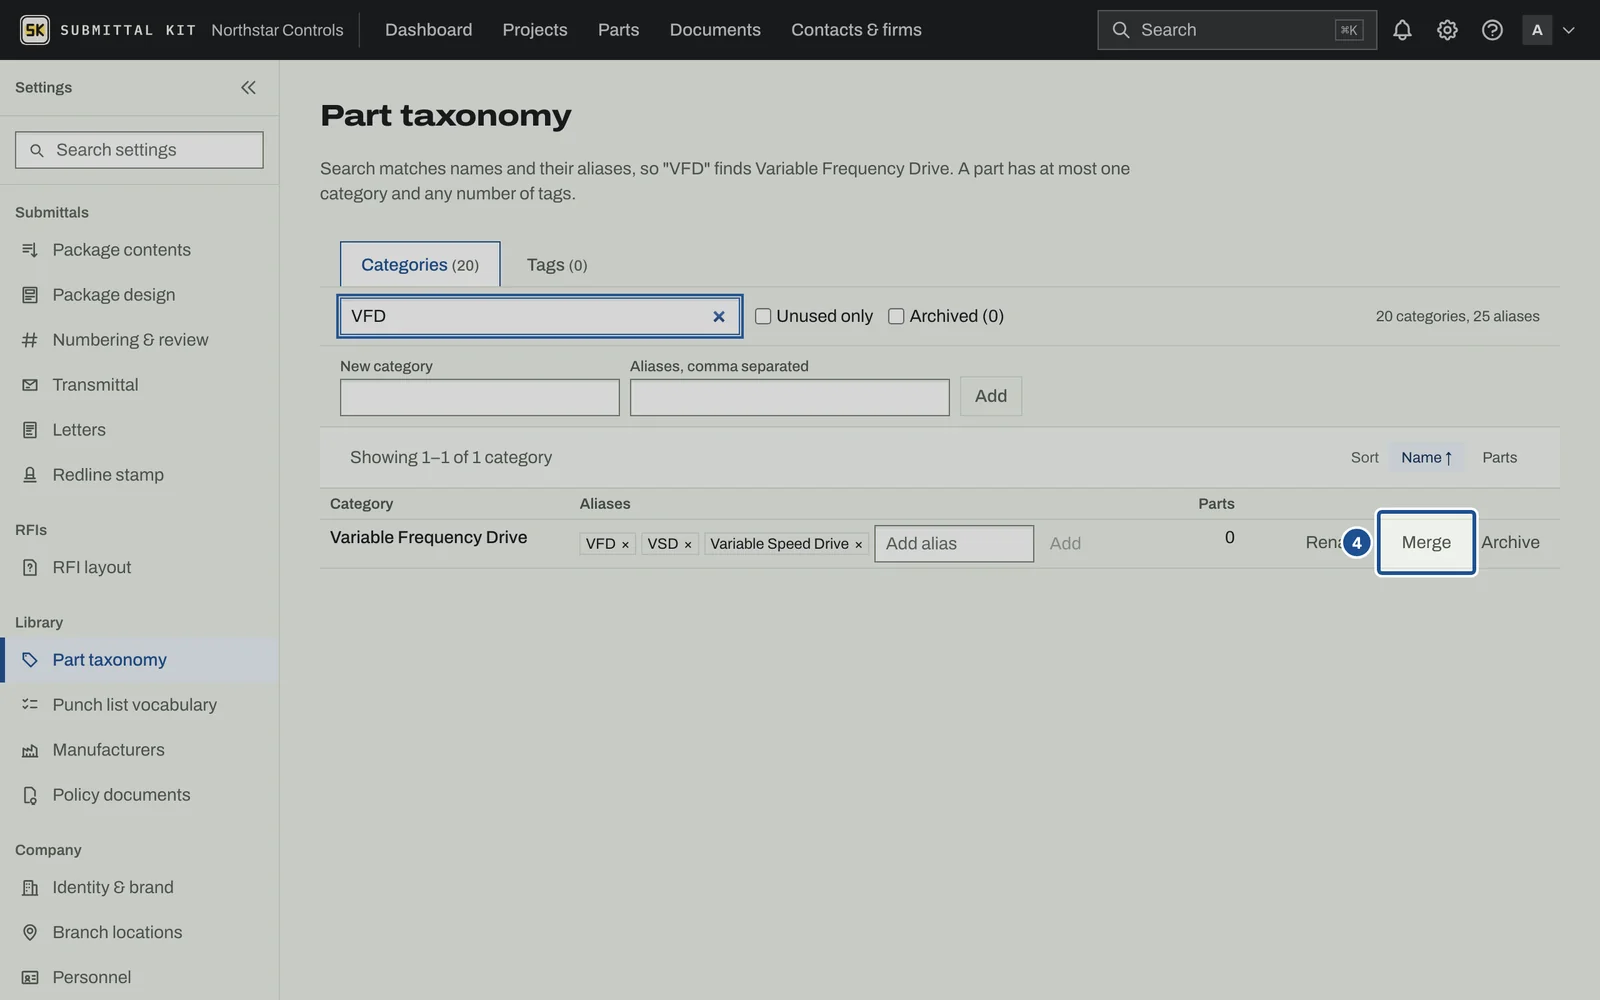This screenshot has width=1600, height=1000.
Task: Open Branch locations settings
Action: (139, 932)
